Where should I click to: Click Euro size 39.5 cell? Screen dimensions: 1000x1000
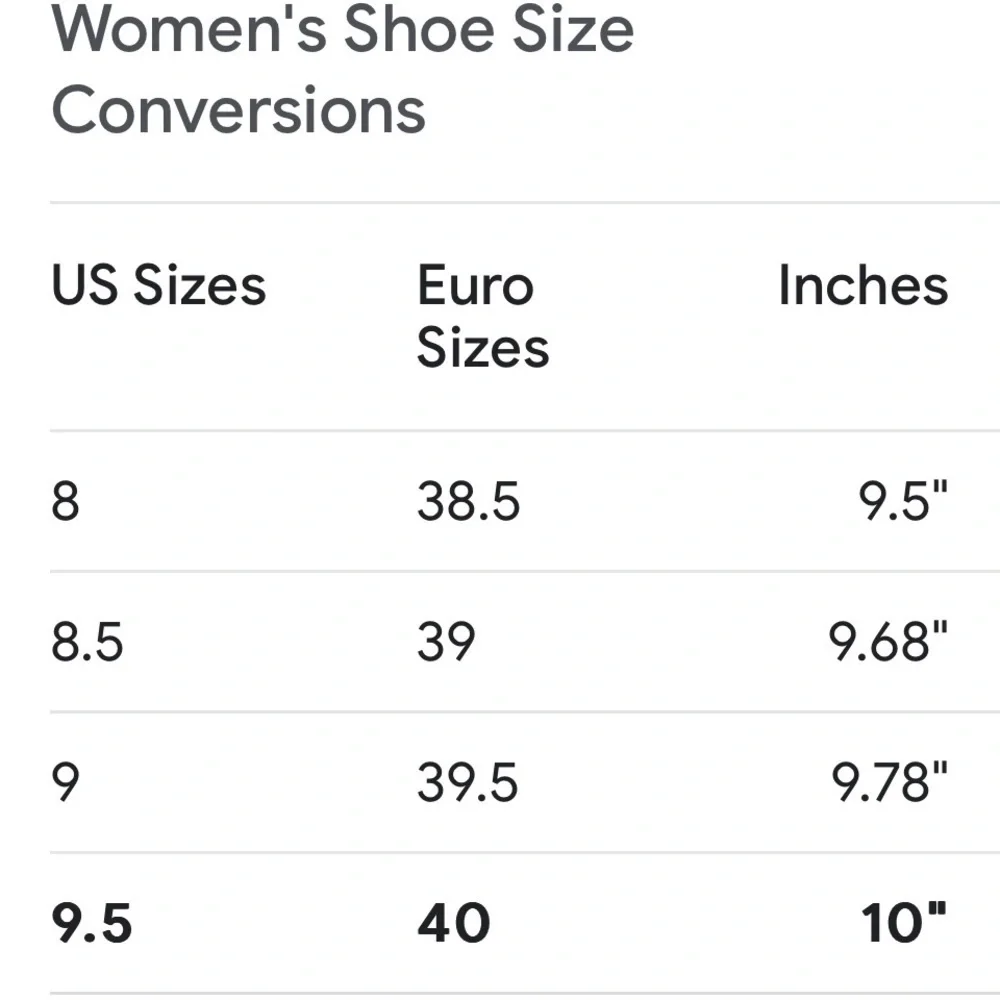[x=467, y=782]
